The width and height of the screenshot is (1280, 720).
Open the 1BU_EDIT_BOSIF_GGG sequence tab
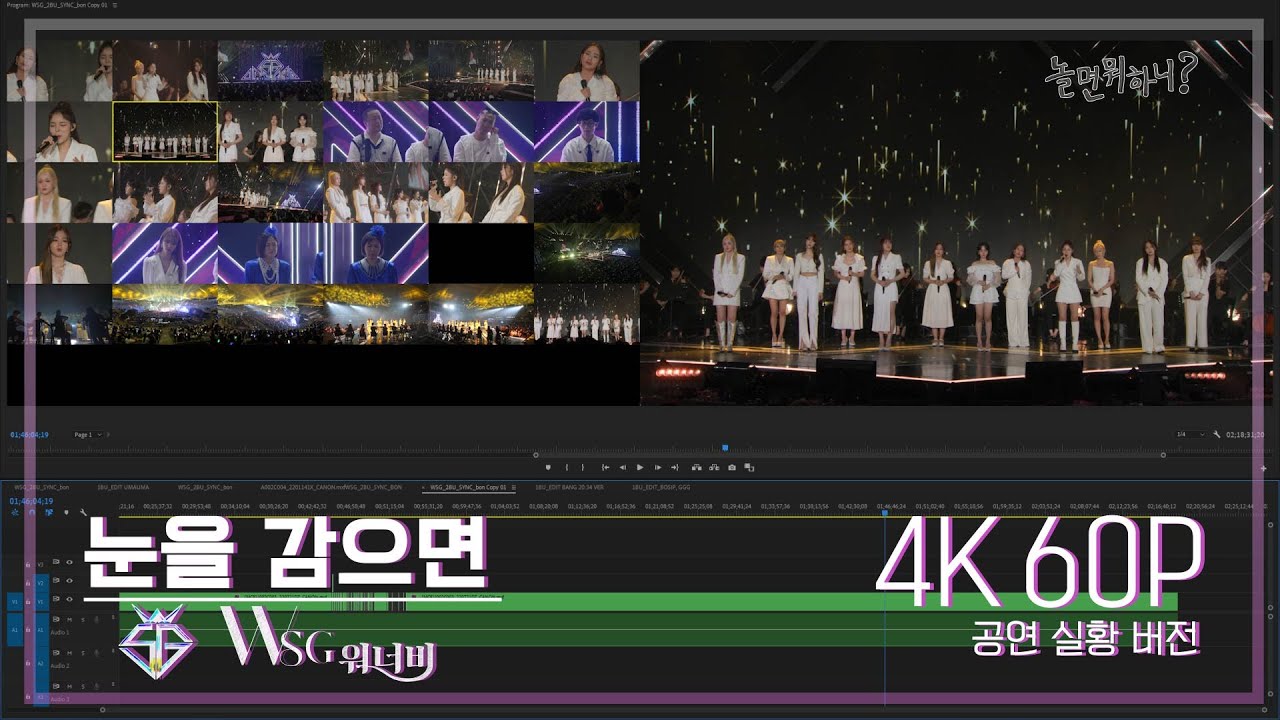(661, 488)
